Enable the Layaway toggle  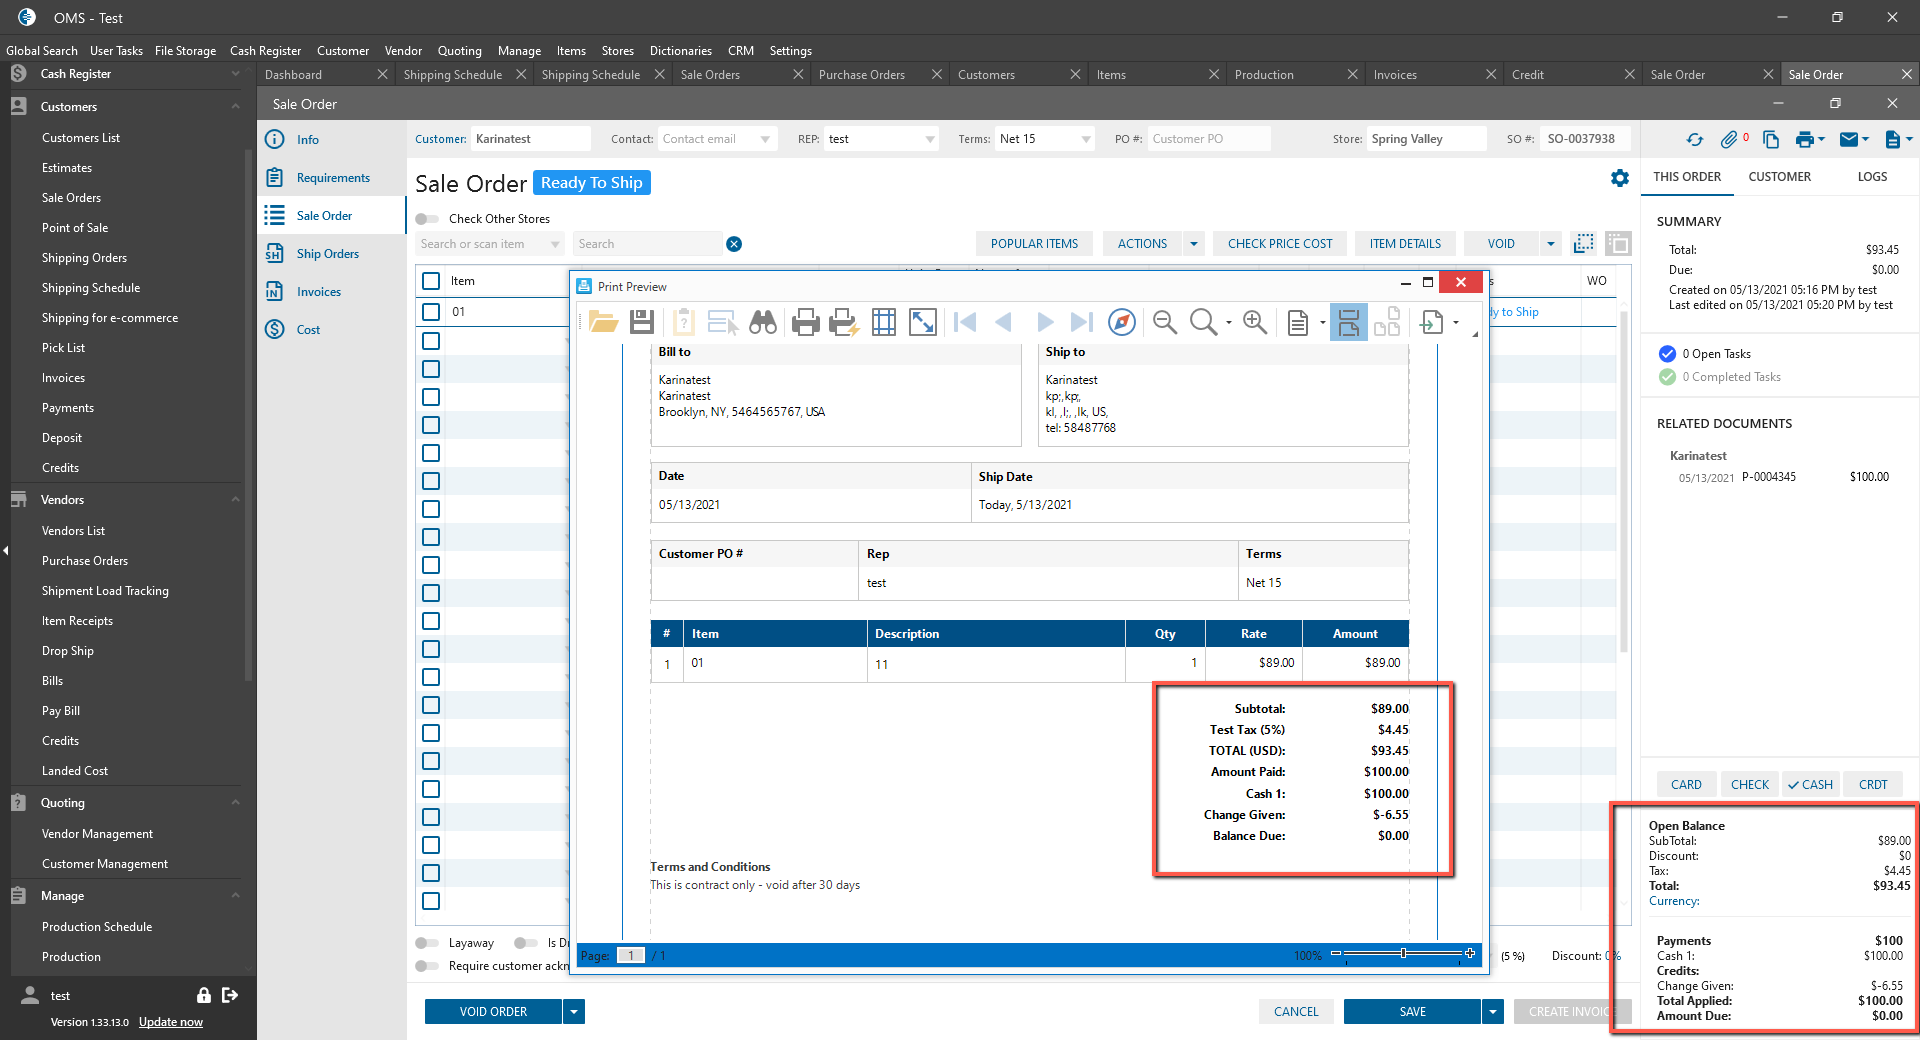[428, 943]
